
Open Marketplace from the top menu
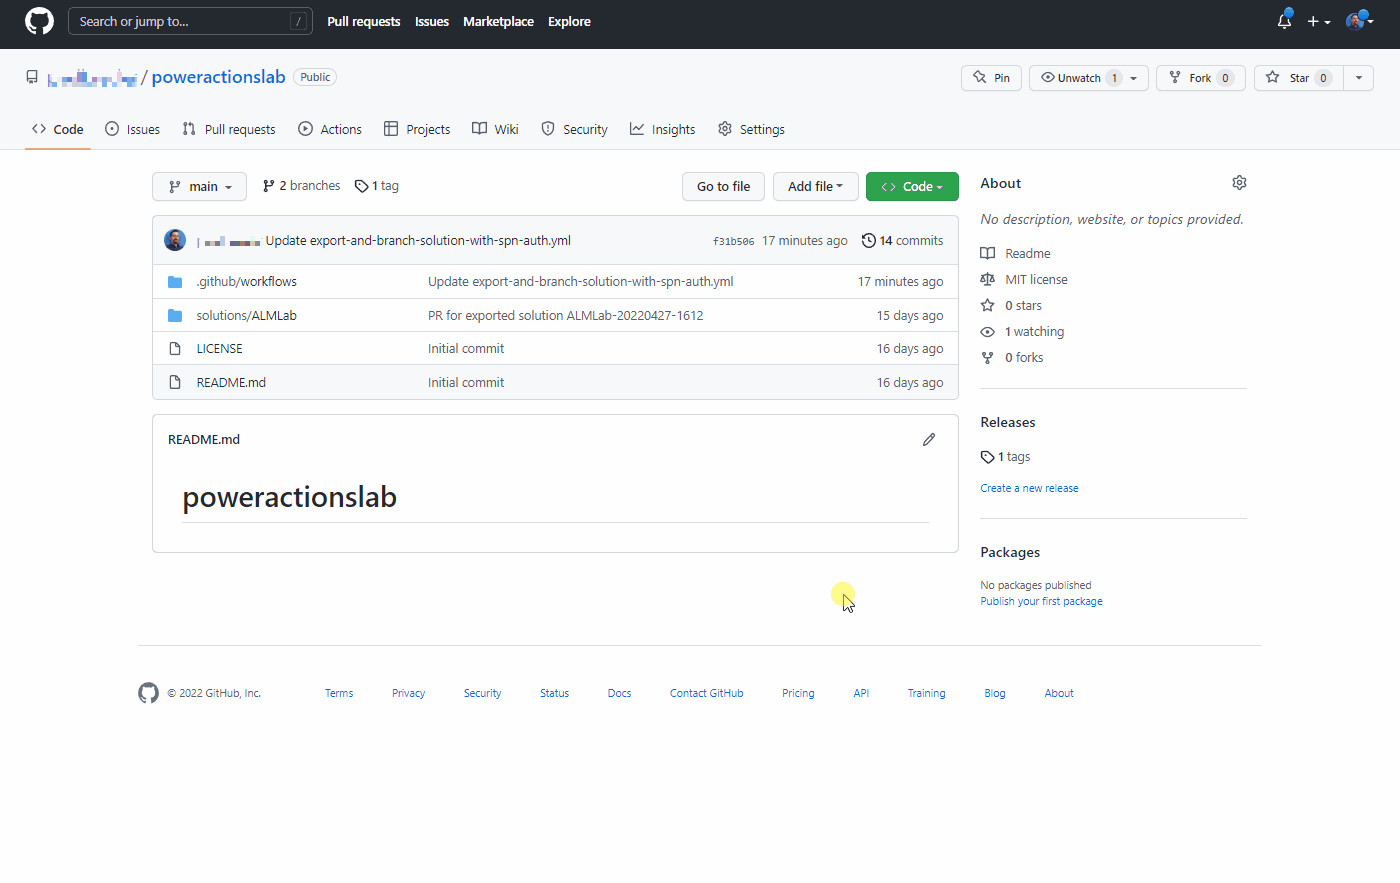point(498,21)
